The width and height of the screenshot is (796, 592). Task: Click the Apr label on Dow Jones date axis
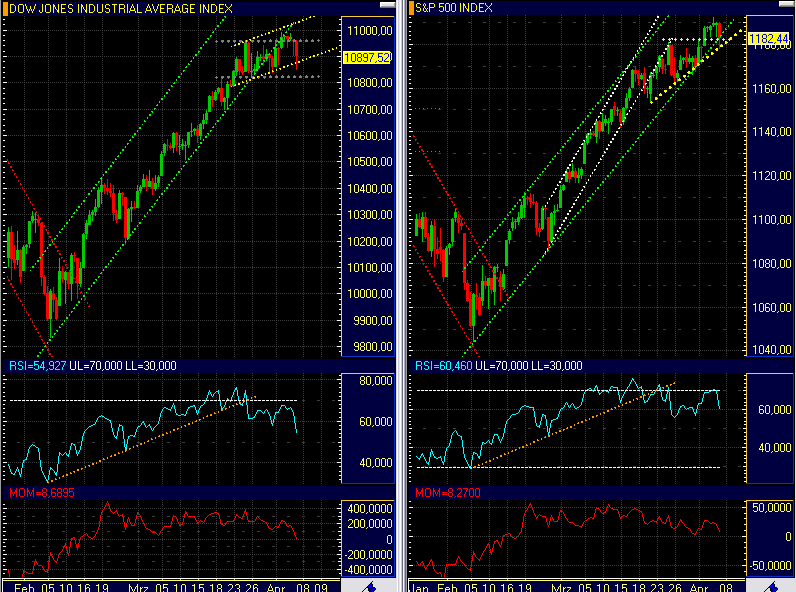pos(276,587)
